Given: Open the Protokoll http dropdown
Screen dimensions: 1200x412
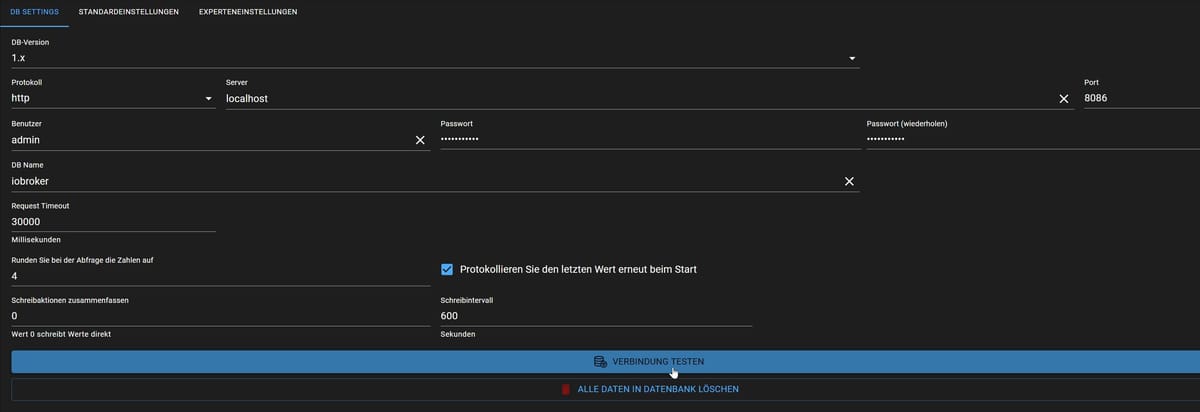Looking at the screenshot, I should coord(113,99).
